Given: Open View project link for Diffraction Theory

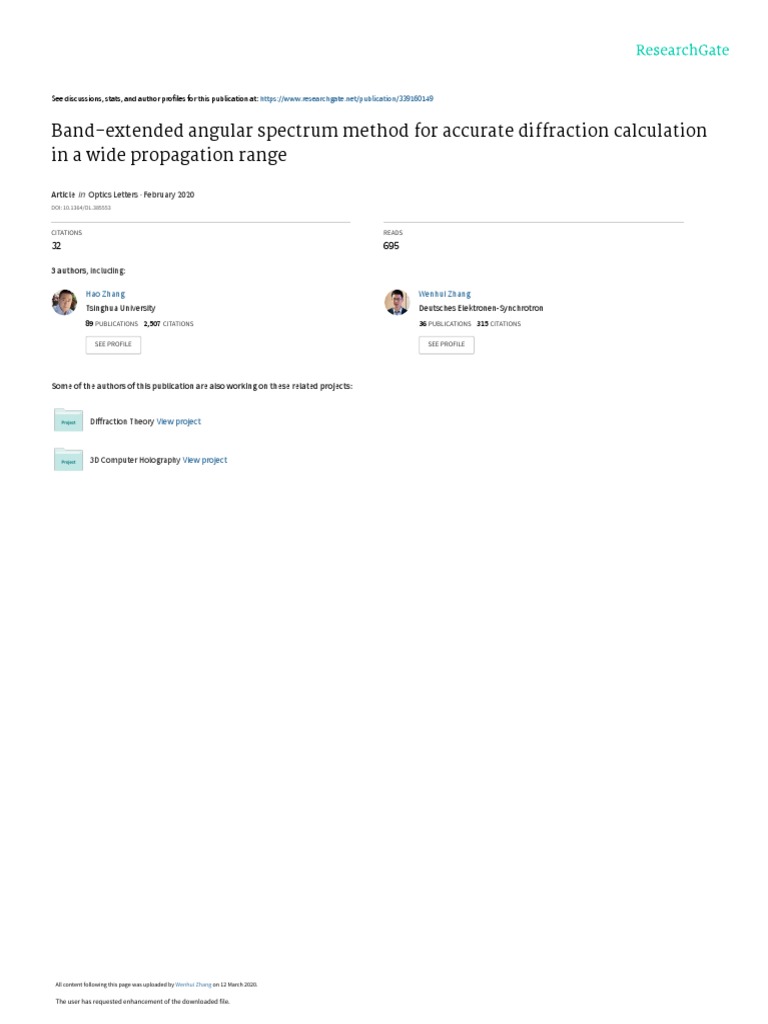Looking at the screenshot, I should (x=179, y=422).
